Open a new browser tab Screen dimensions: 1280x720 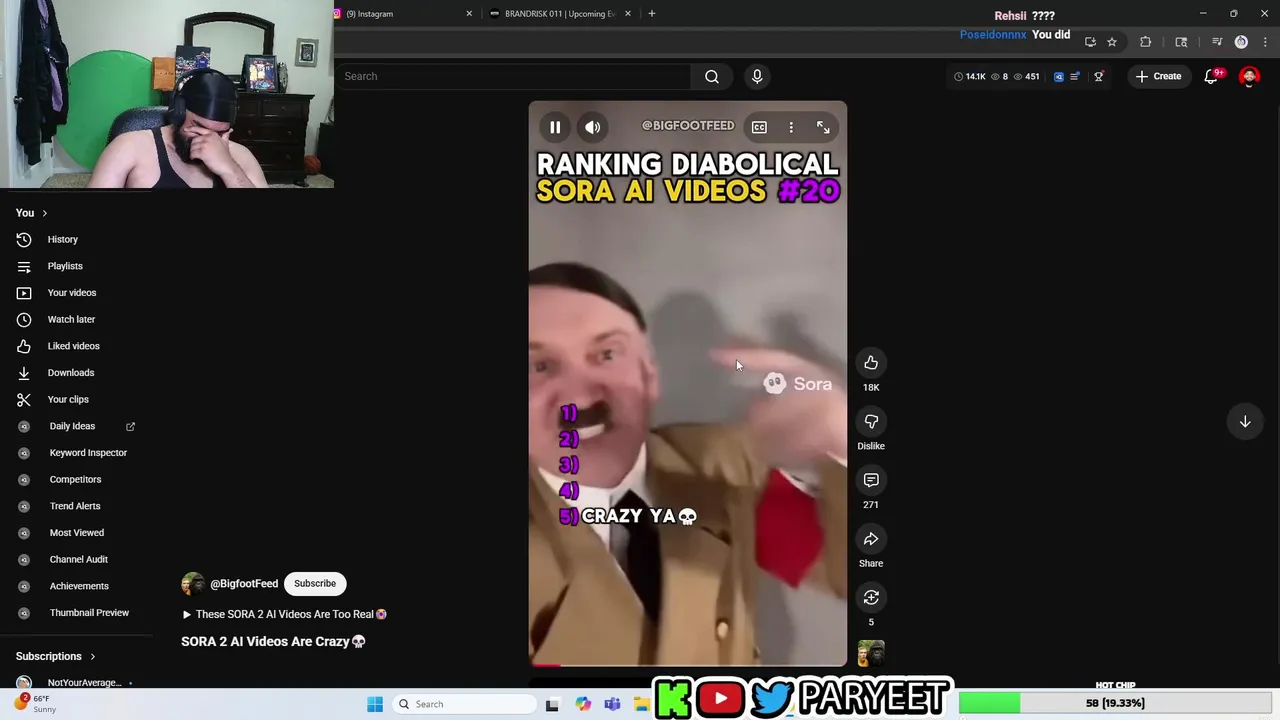coord(652,14)
